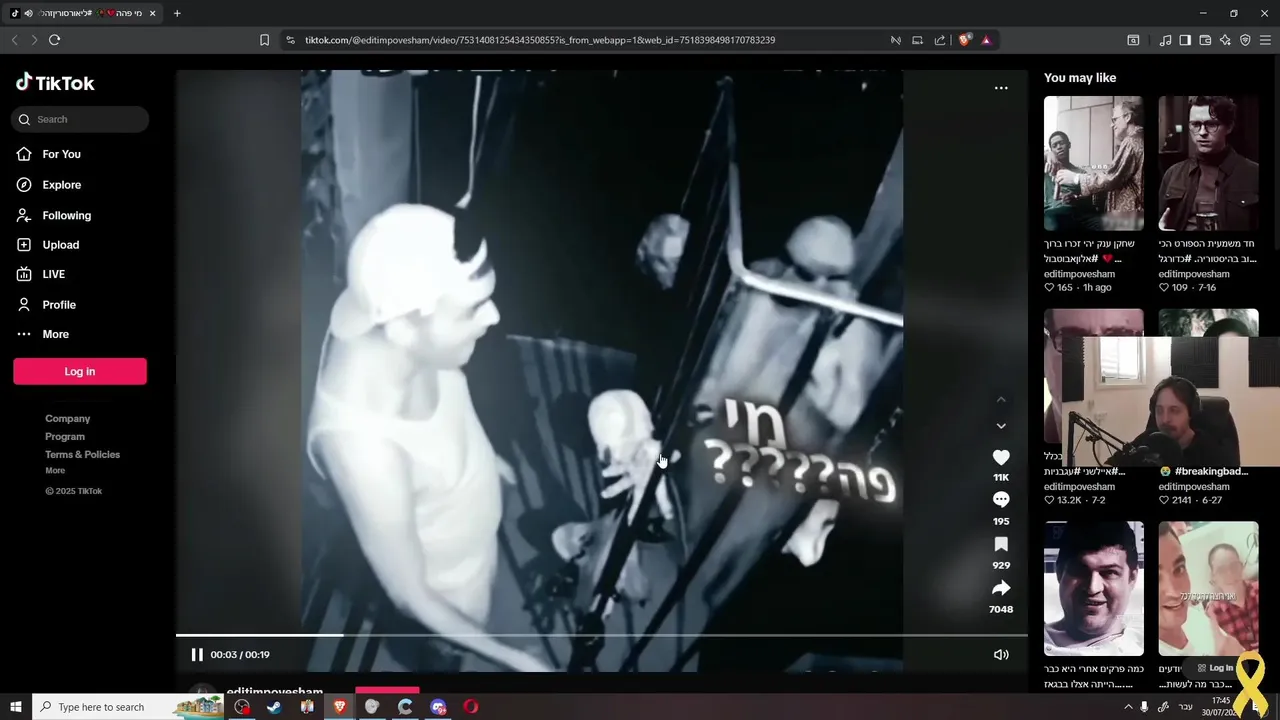Open the LIVE section
Viewport: 1280px width, 720px height.
(x=40, y=274)
